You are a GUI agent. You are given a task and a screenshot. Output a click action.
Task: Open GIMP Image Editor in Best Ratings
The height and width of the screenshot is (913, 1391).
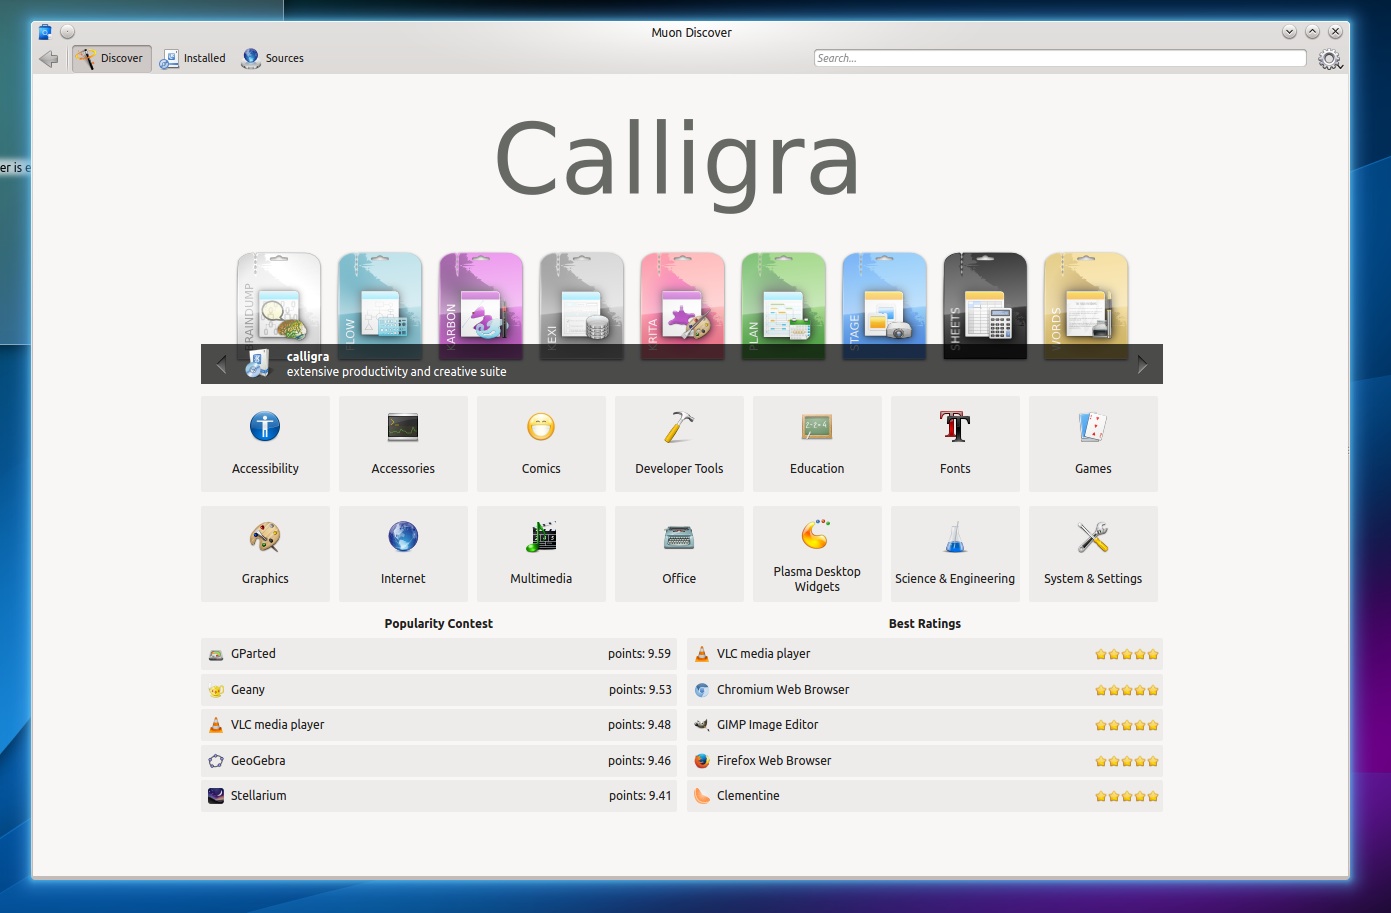(925, 725)
